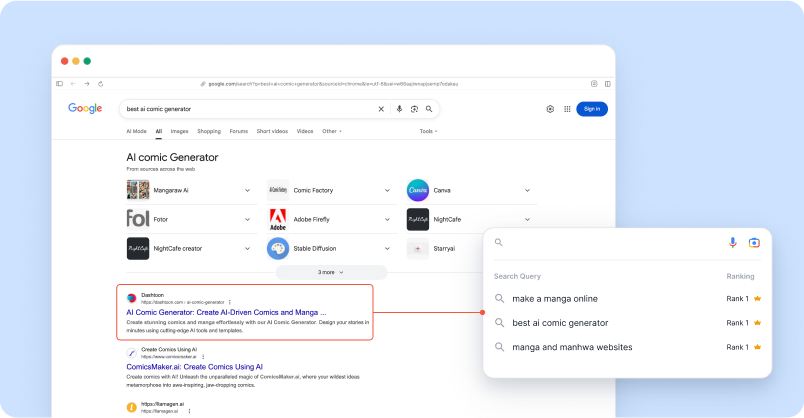Open 'ComicsMaker.ai: Create Comics Using AI' link
Screen dimensions: 804x418
coord(194,367)
